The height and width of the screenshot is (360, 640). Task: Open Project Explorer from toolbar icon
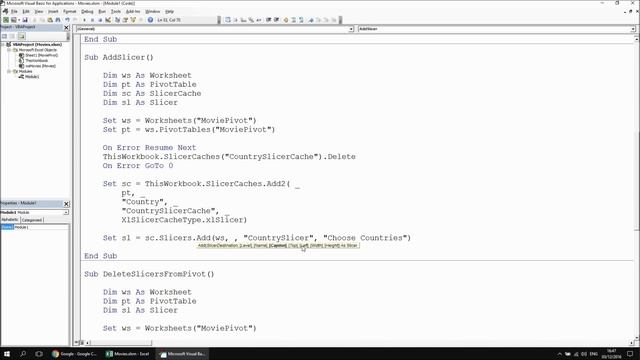118,20
